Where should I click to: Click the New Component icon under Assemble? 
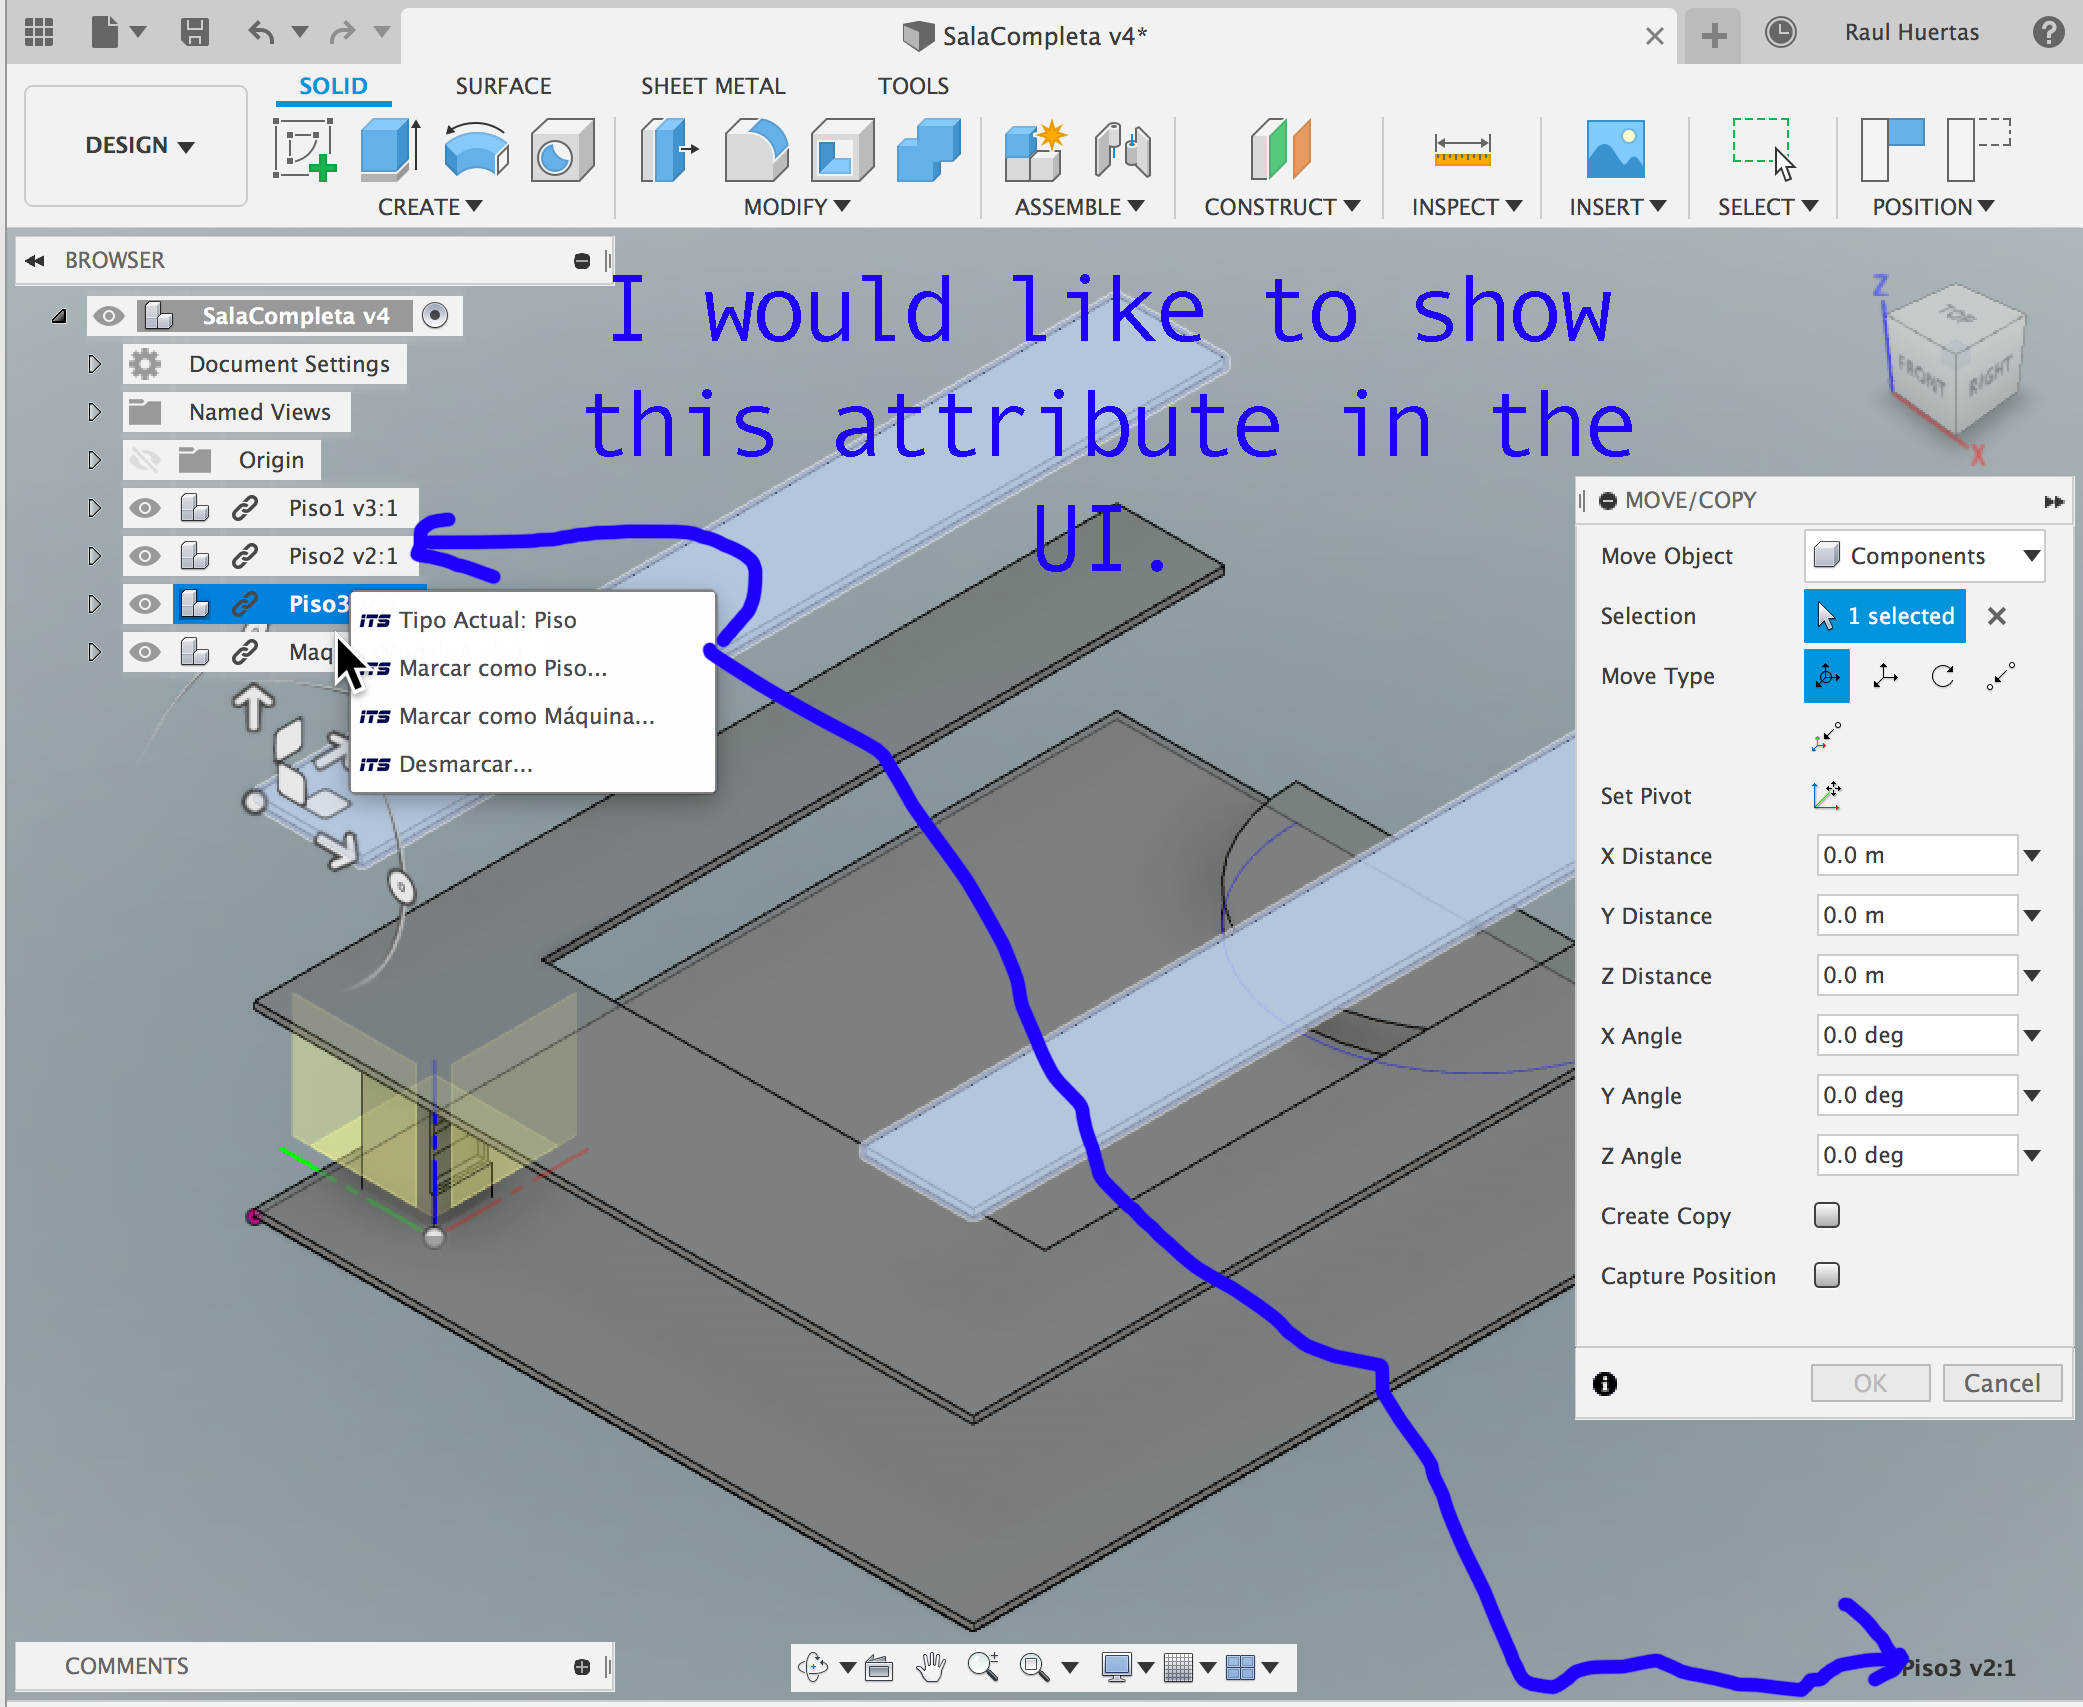click(1033, 150)
